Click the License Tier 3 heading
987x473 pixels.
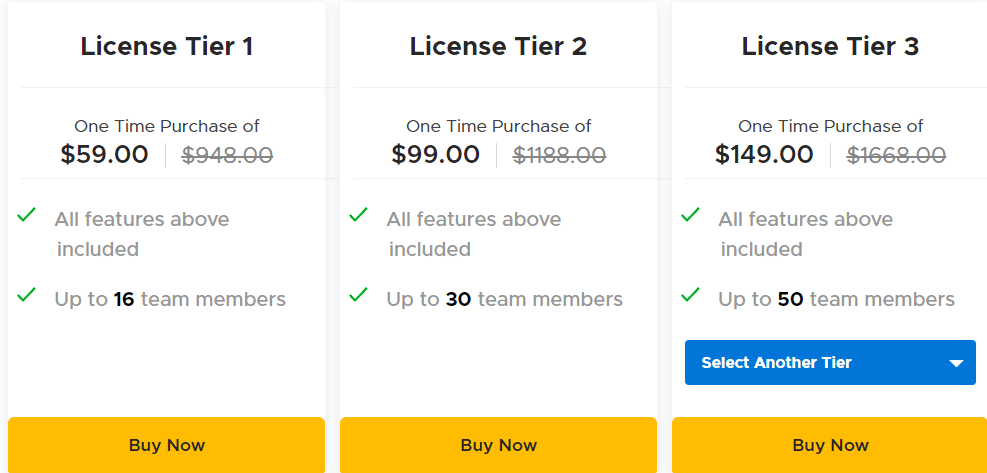pyautogui.click(x=830, y=46)
